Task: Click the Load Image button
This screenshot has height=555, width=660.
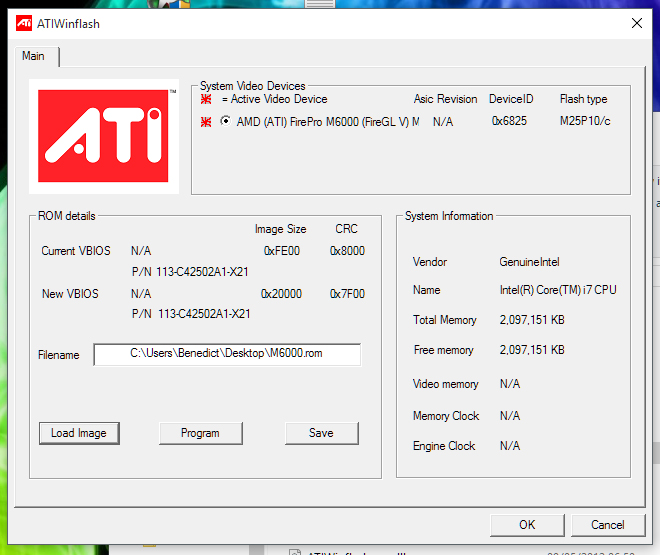Action: pos(79,433)
